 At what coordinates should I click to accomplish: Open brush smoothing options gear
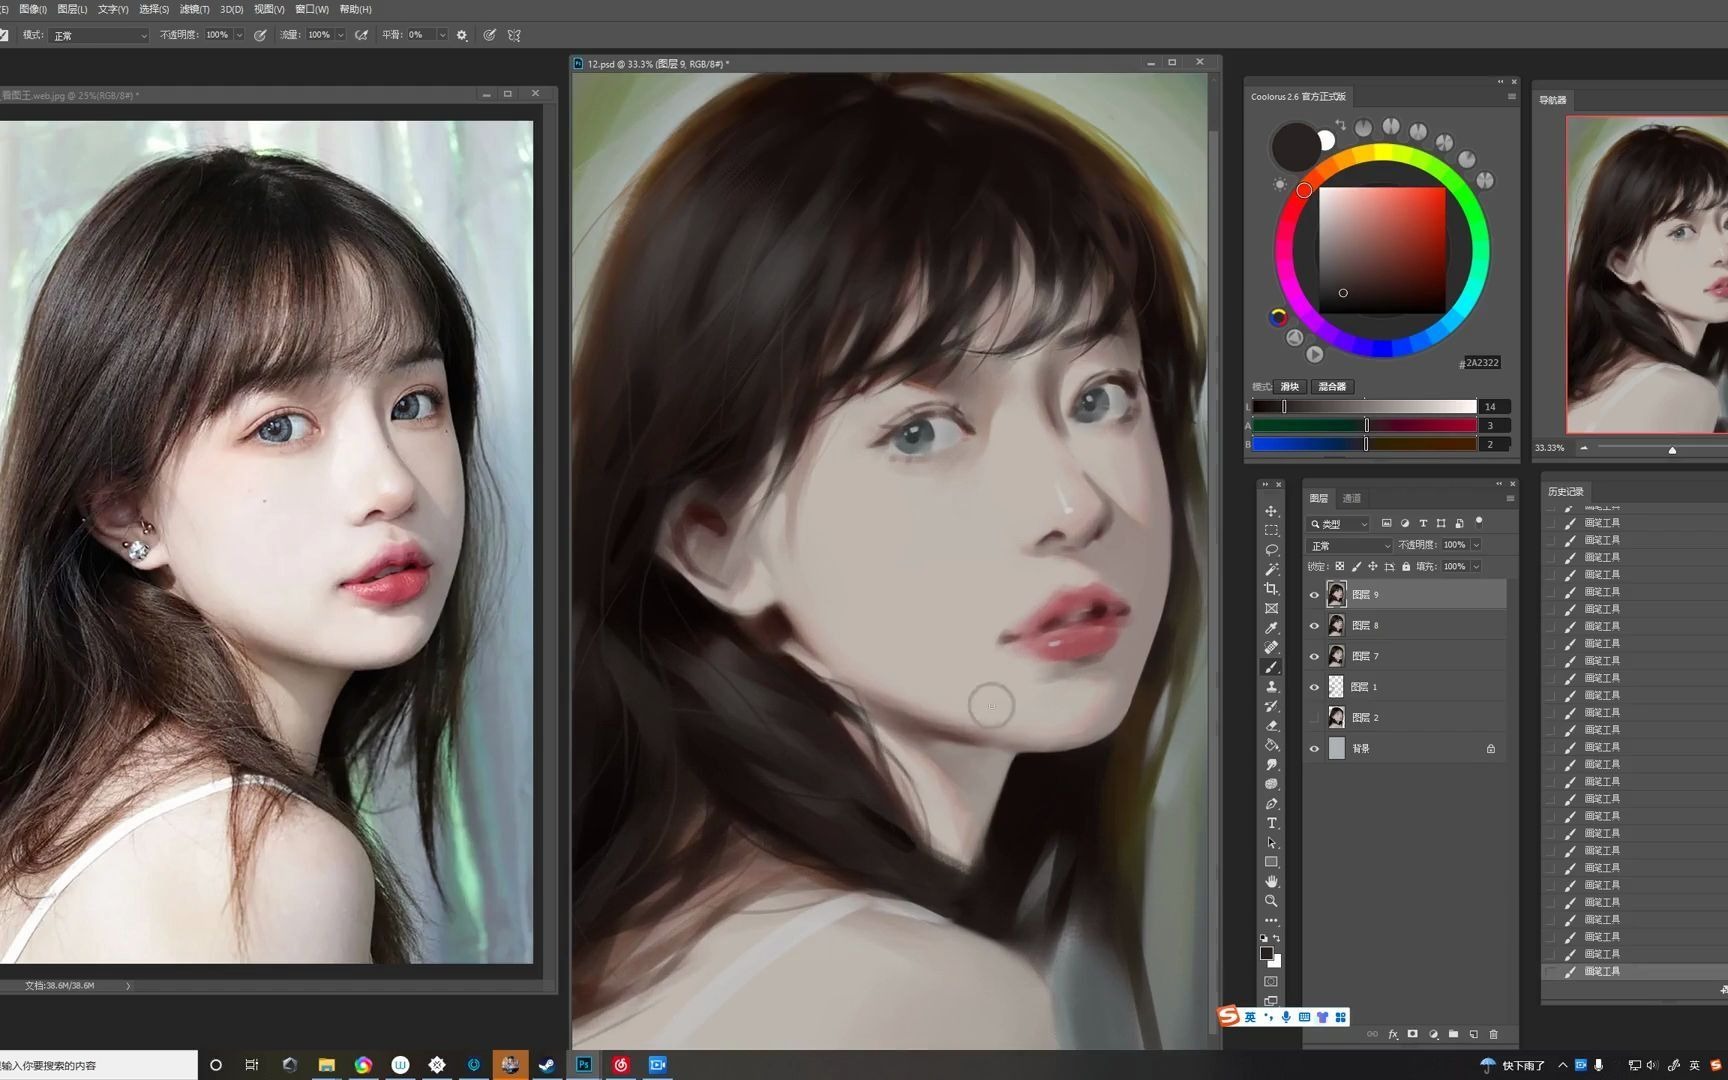coord(462,35)
